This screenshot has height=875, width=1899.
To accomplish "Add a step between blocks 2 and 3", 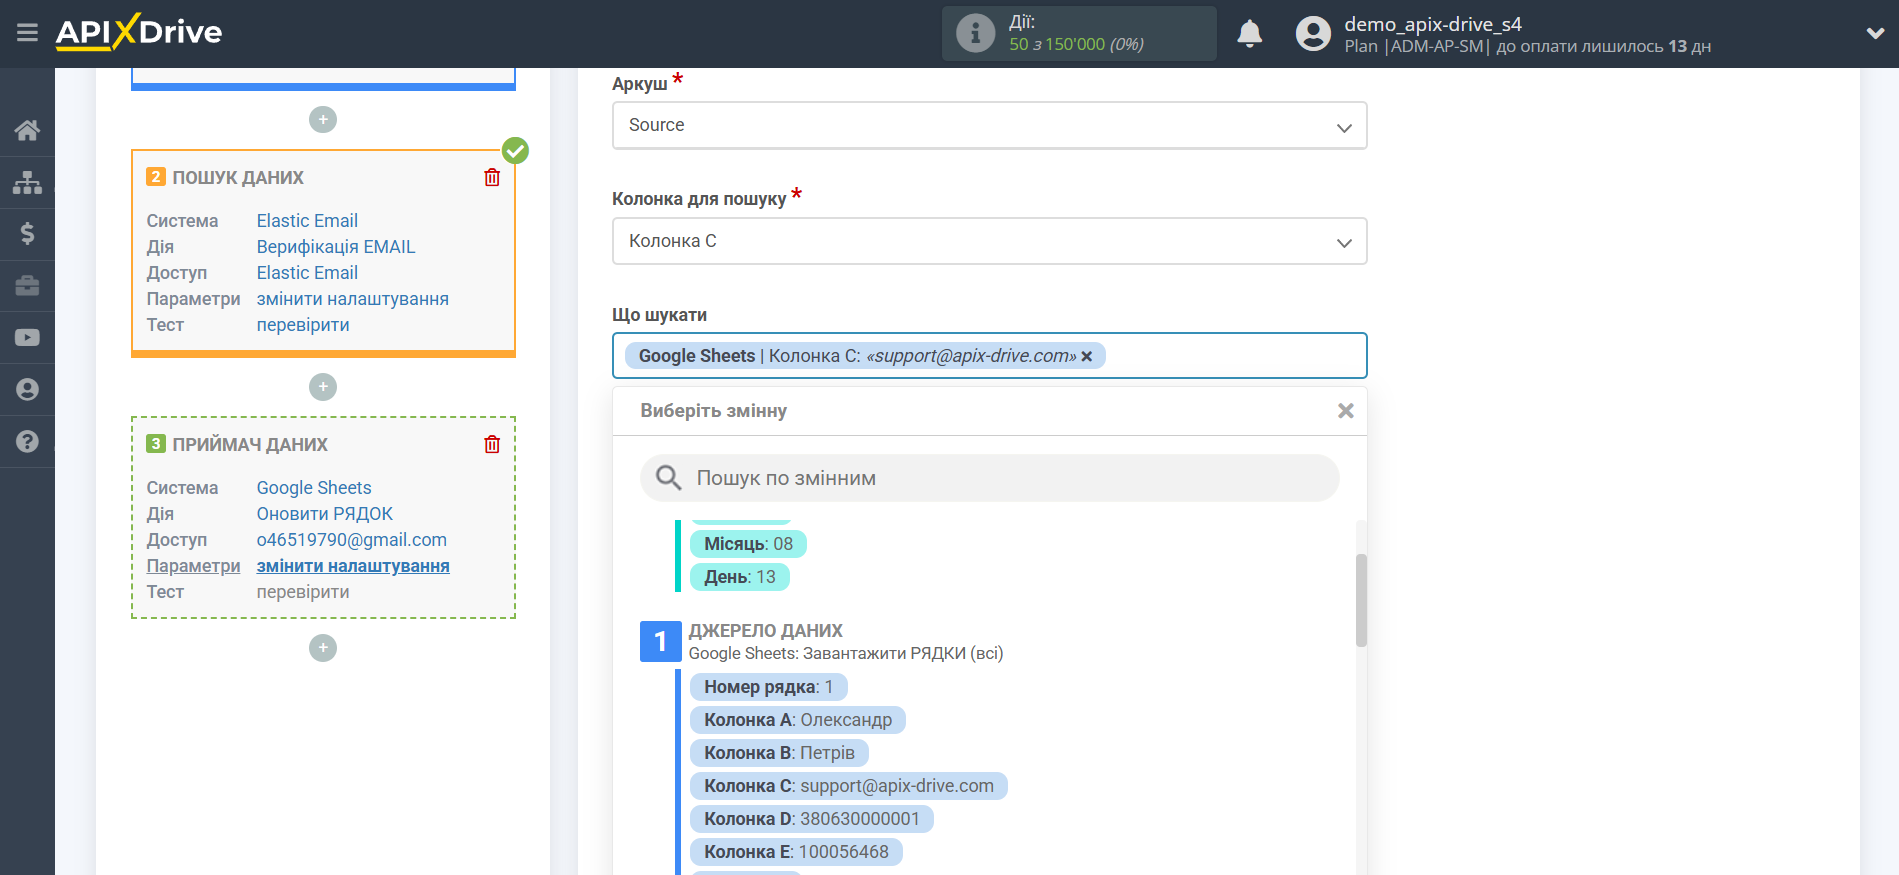I will pos(323,387).
